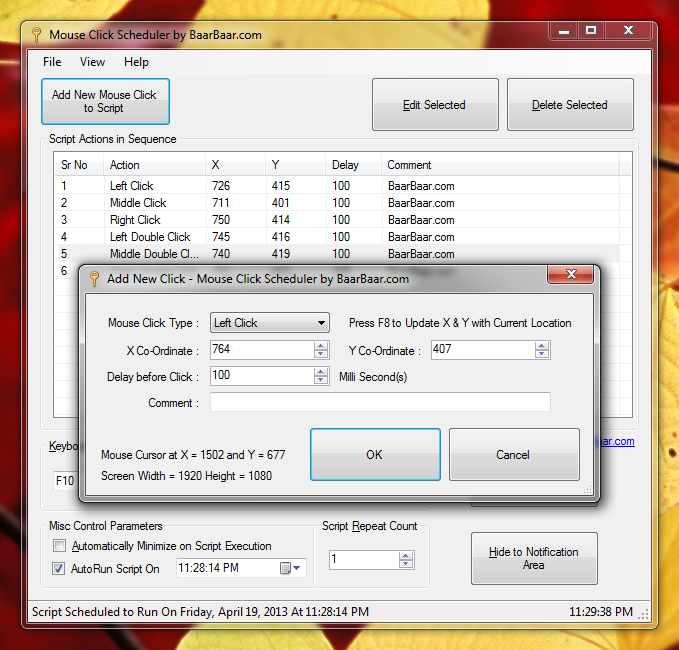
Task: Decrease X Co-Ordinate with down arrow
Action: click(320, 354)
